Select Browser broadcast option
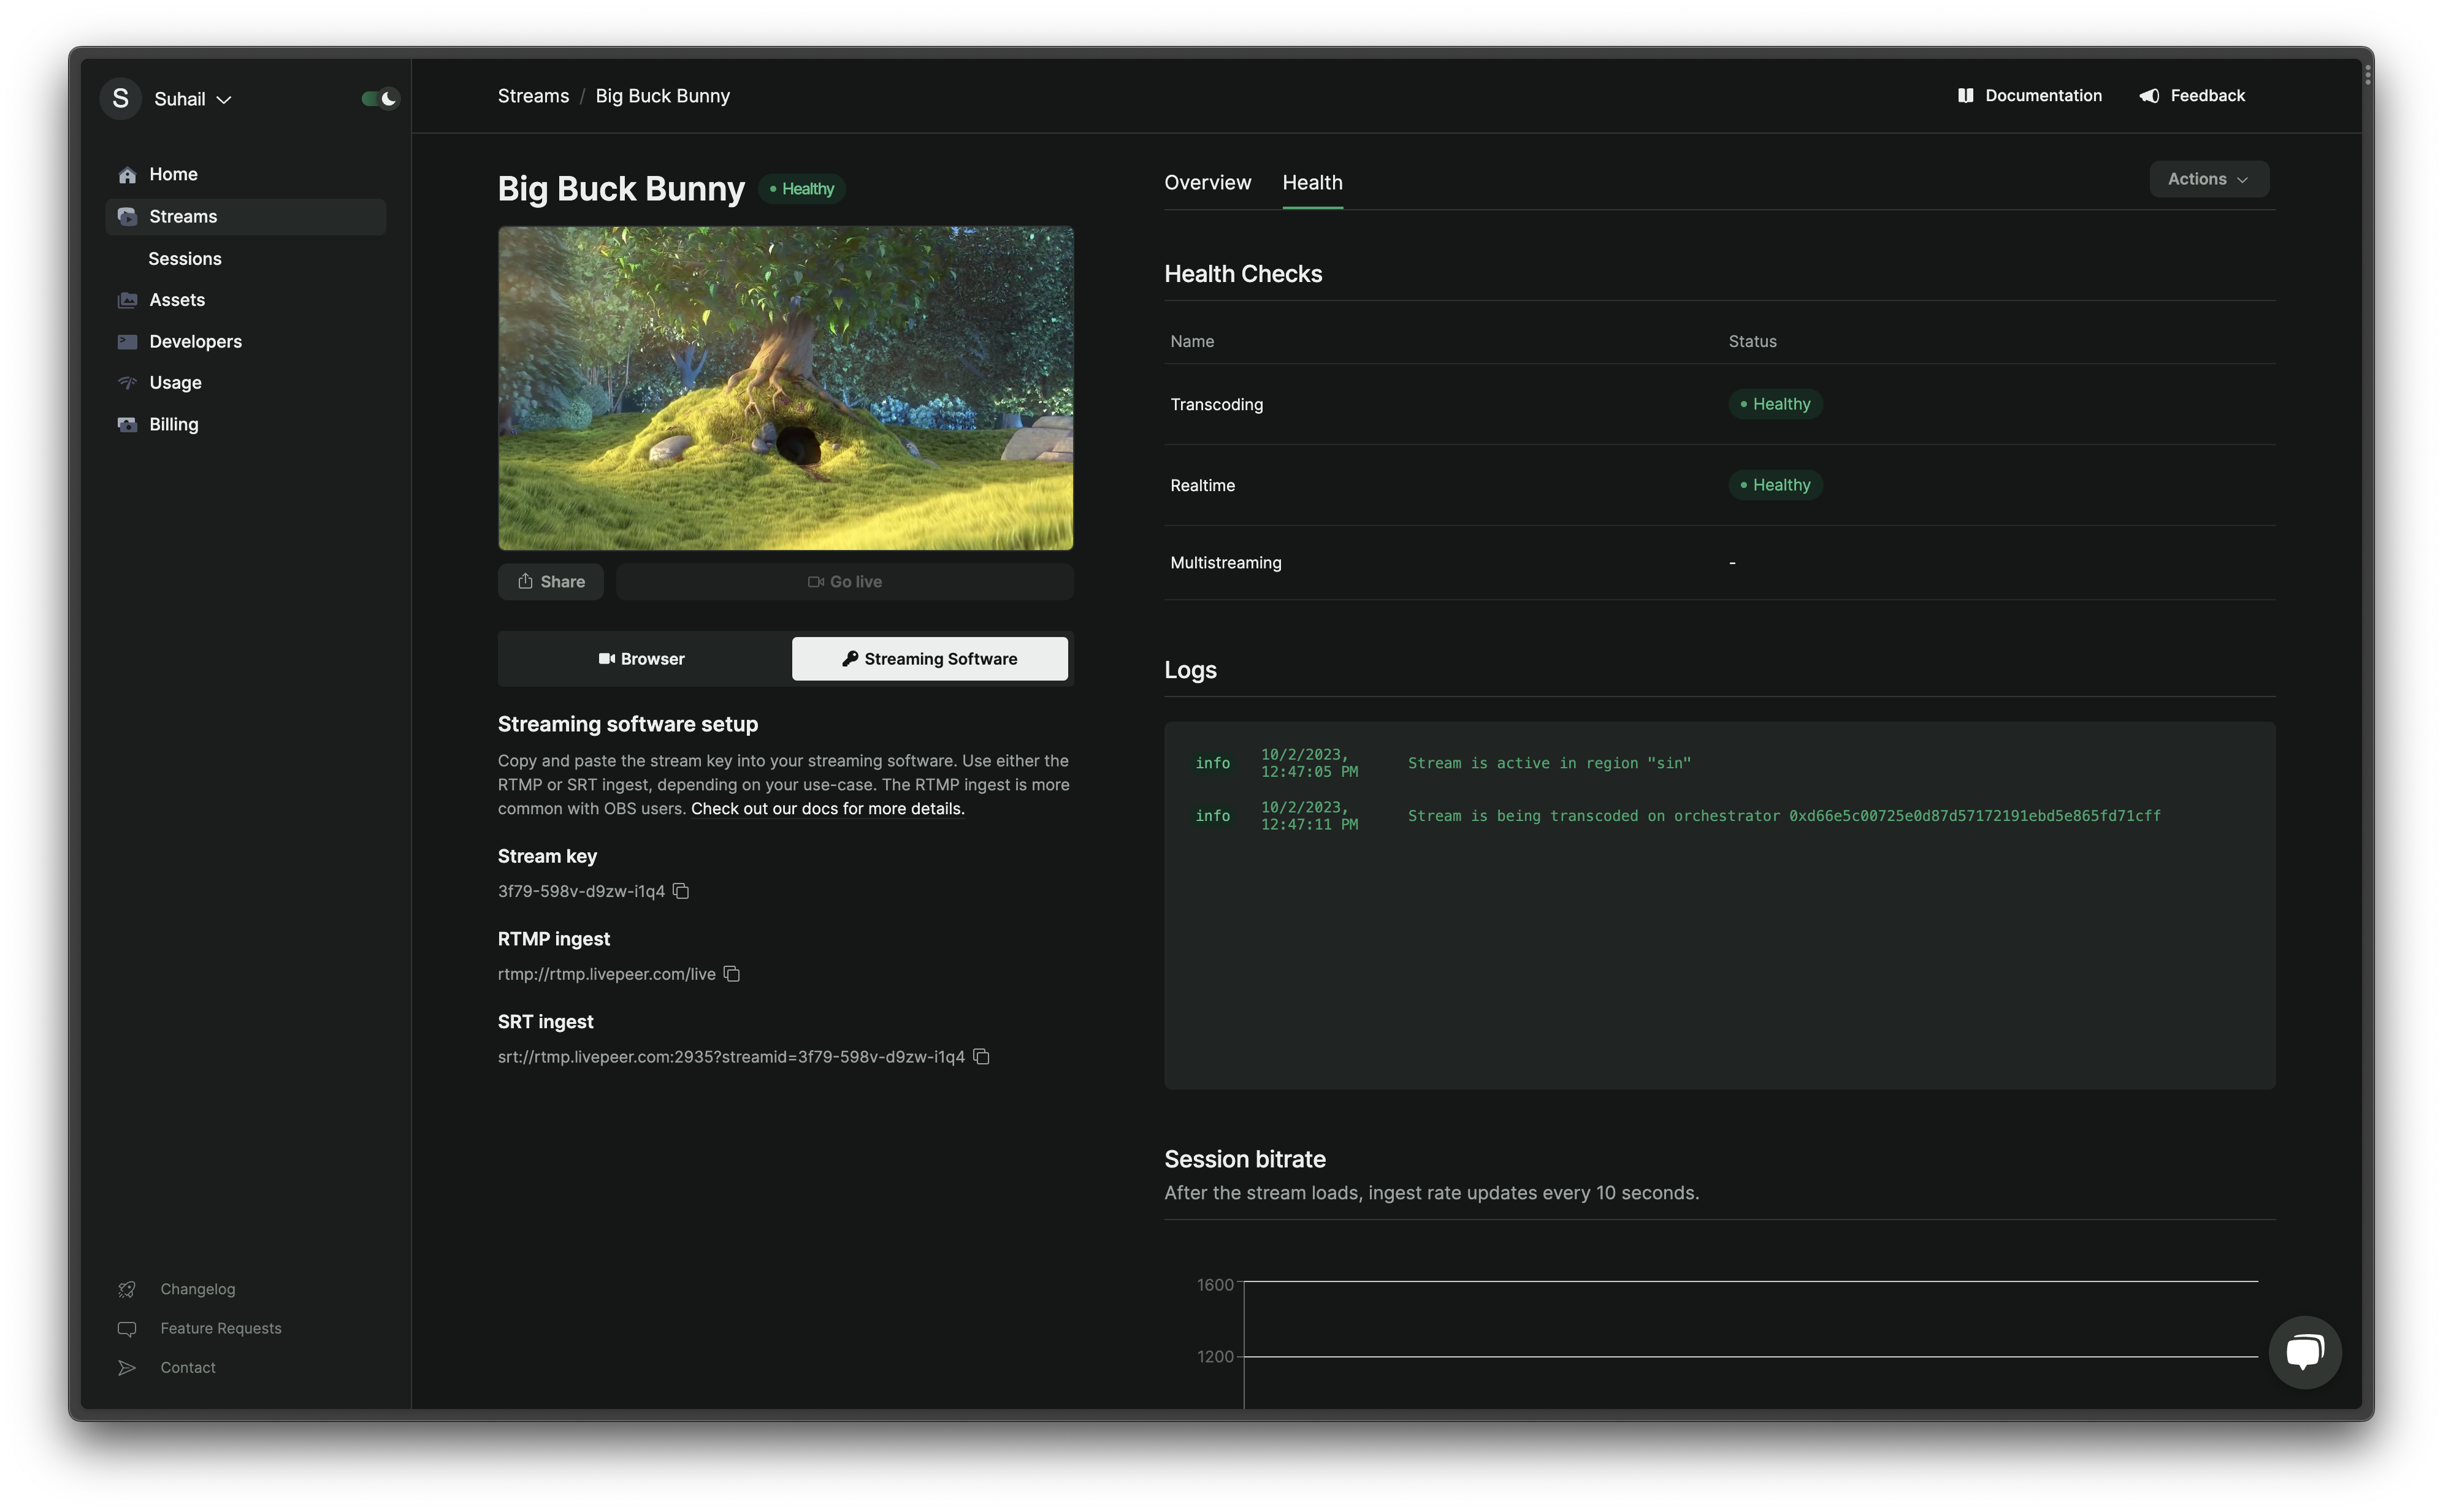This screenshot has width=2443, height=1512. pyautogui.click(x=642, y=659)
